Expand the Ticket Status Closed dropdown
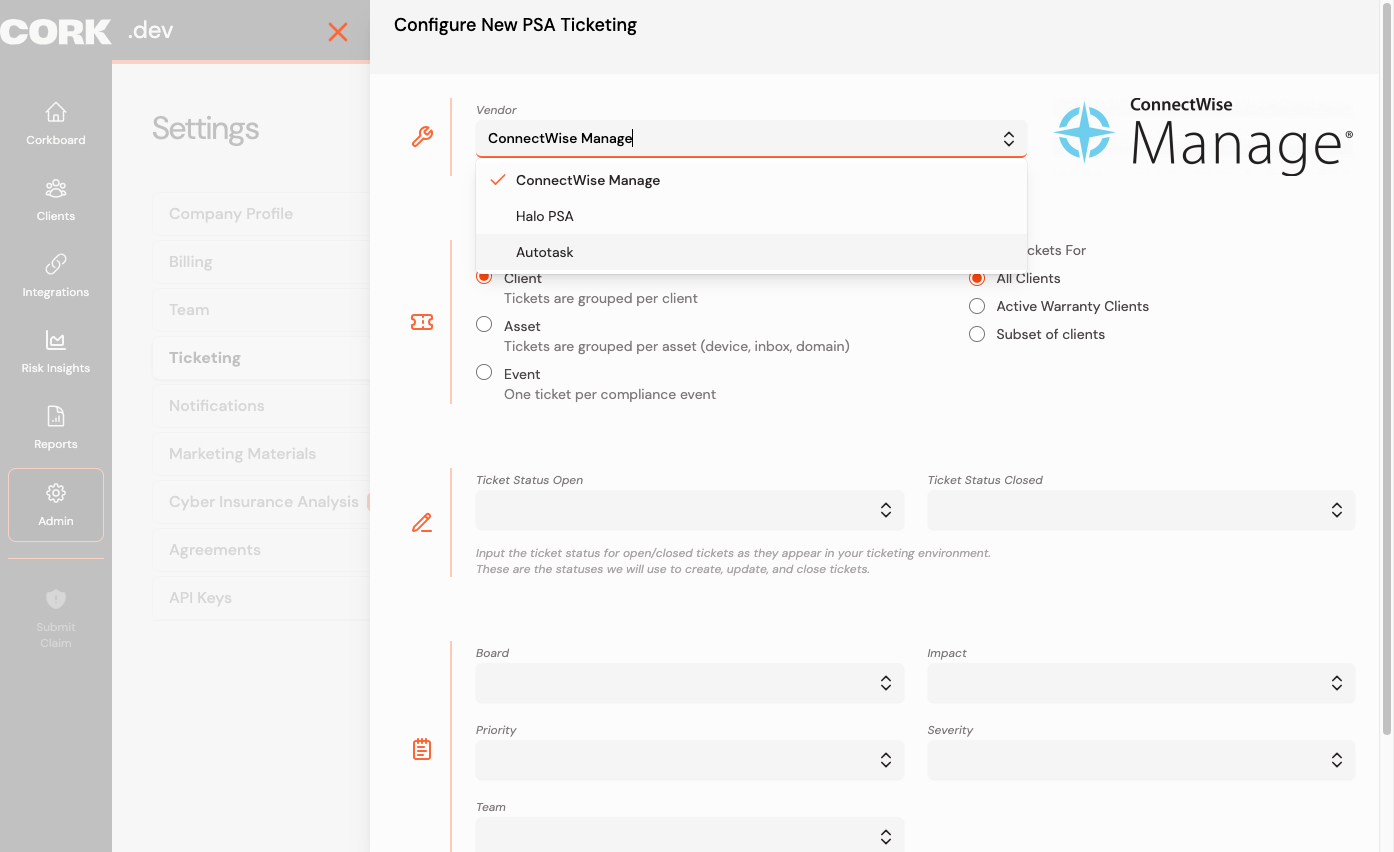 coord(1141,510)
